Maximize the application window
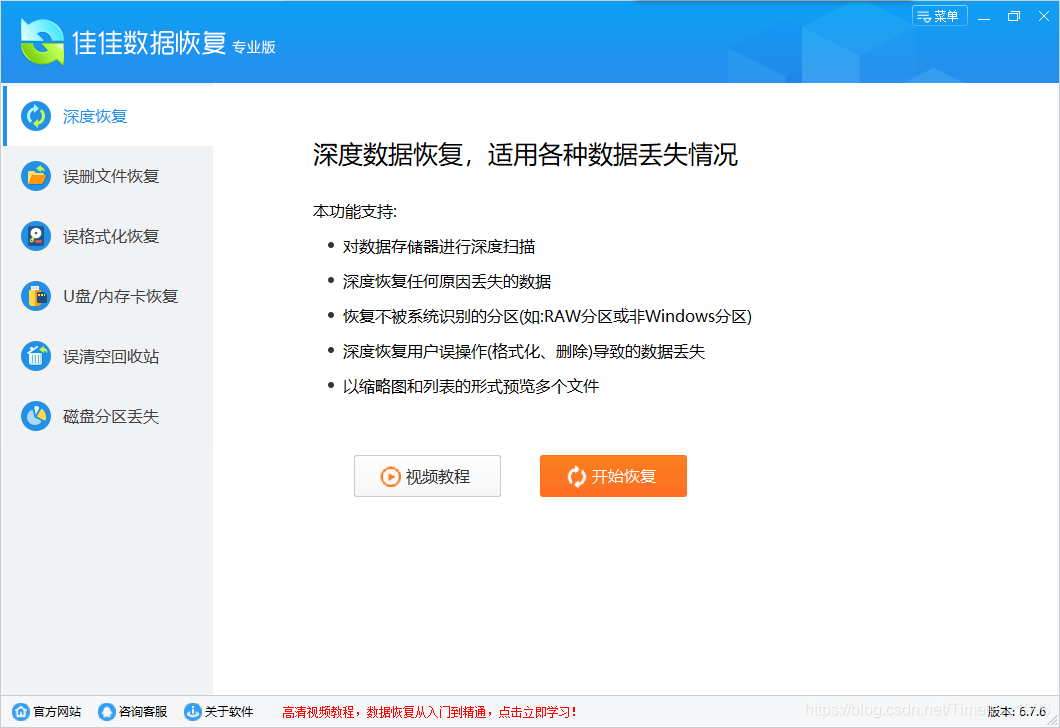Viewport: 1060px width, 728px height. [x=1013, y=16]
